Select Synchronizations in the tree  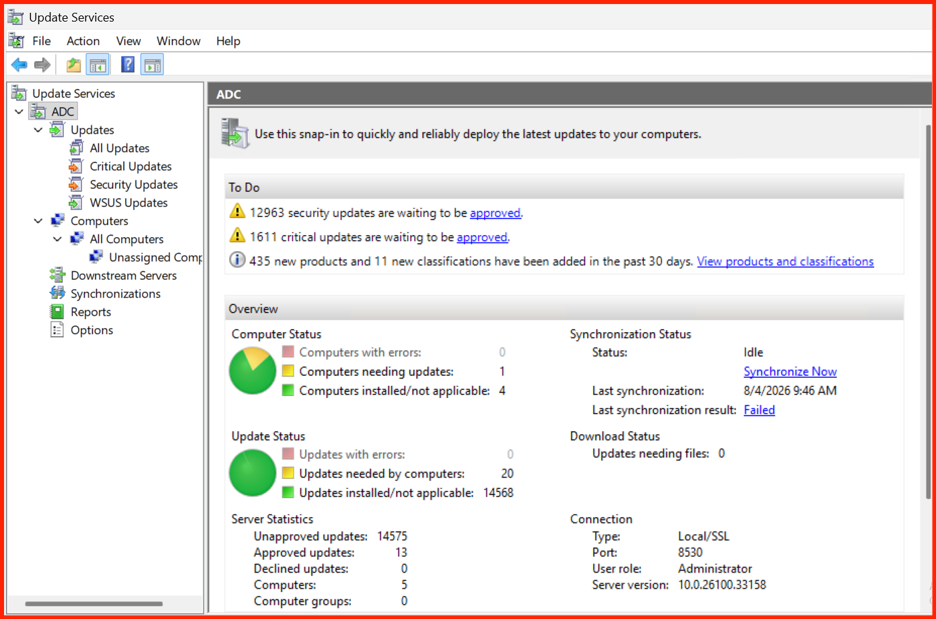pyautogui.click(x=115, y=294)
